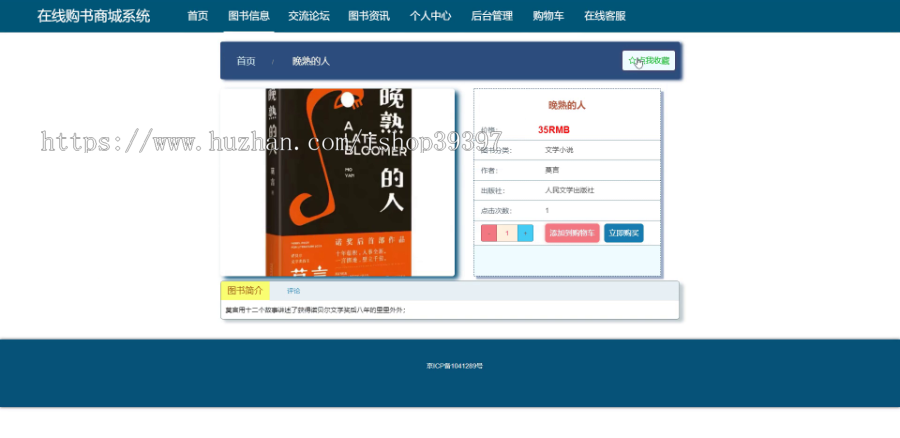The image size is (900, 438).
Task: Click the publisher 人民文学出版社
Action: [x=569, y=191]
